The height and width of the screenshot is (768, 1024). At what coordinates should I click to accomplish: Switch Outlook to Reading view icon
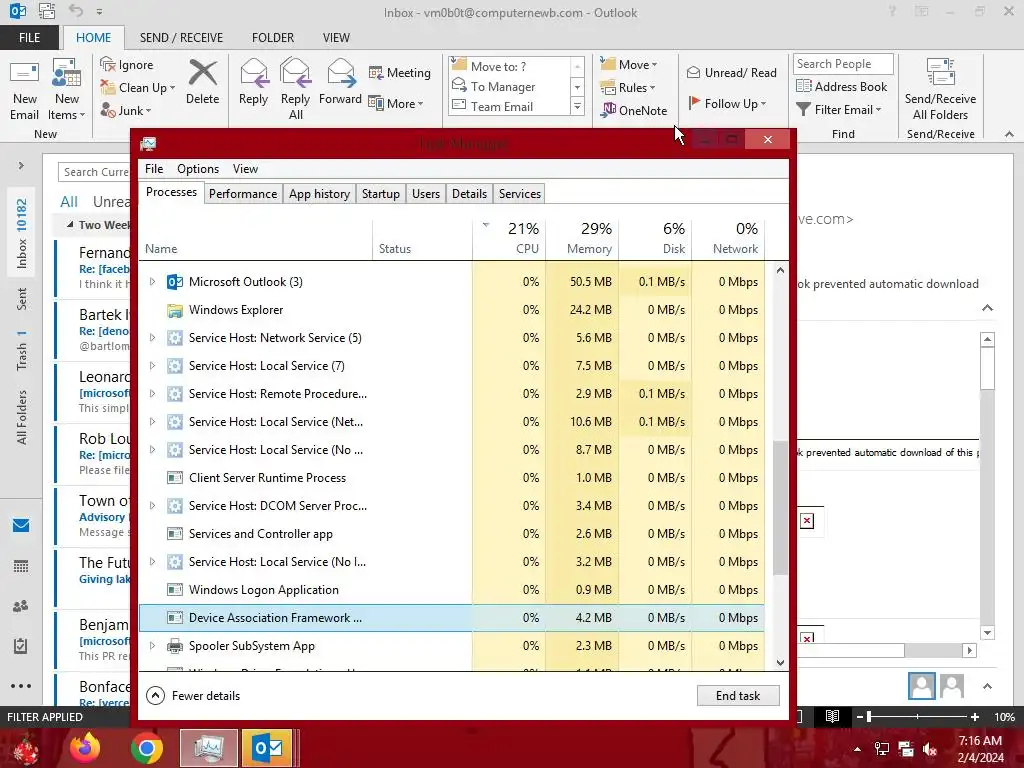[x=832, y=716]
